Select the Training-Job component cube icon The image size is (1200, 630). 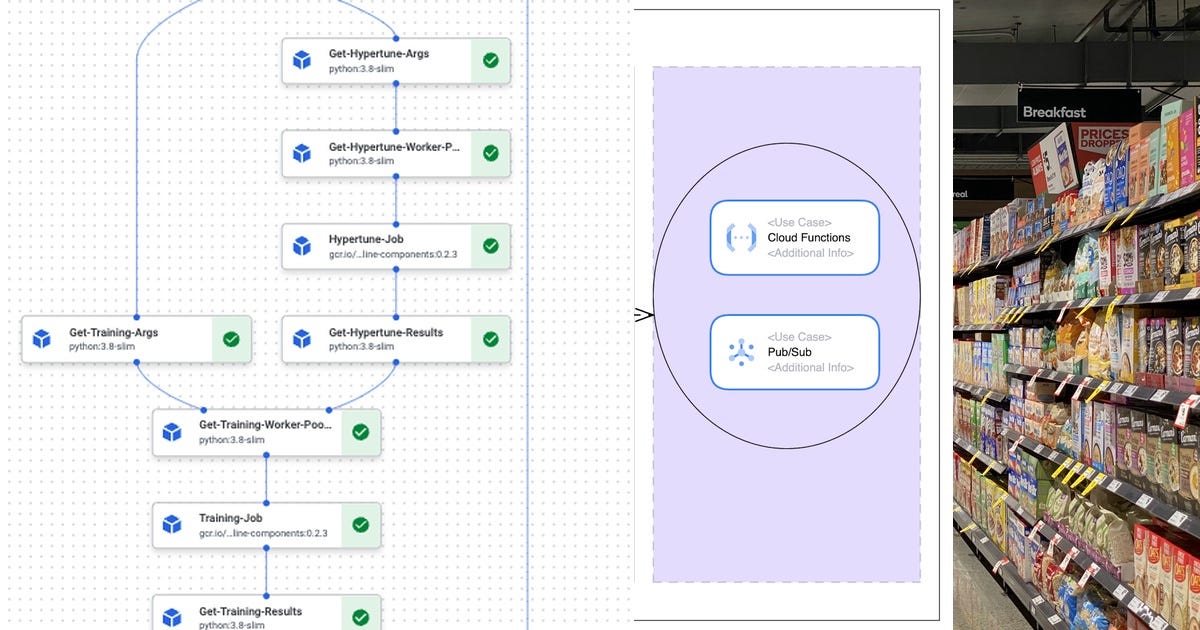click(x=173, y=524)
